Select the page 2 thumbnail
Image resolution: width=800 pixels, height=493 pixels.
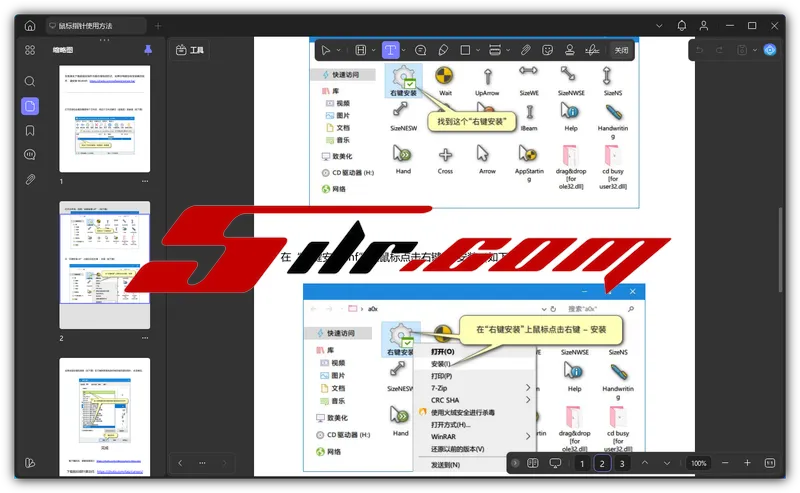click(x=105, y=265)
